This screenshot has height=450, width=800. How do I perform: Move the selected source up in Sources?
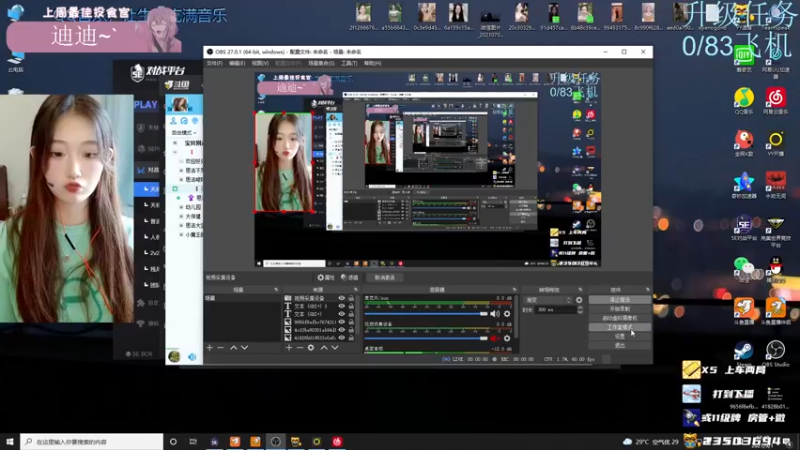(323, 347)
